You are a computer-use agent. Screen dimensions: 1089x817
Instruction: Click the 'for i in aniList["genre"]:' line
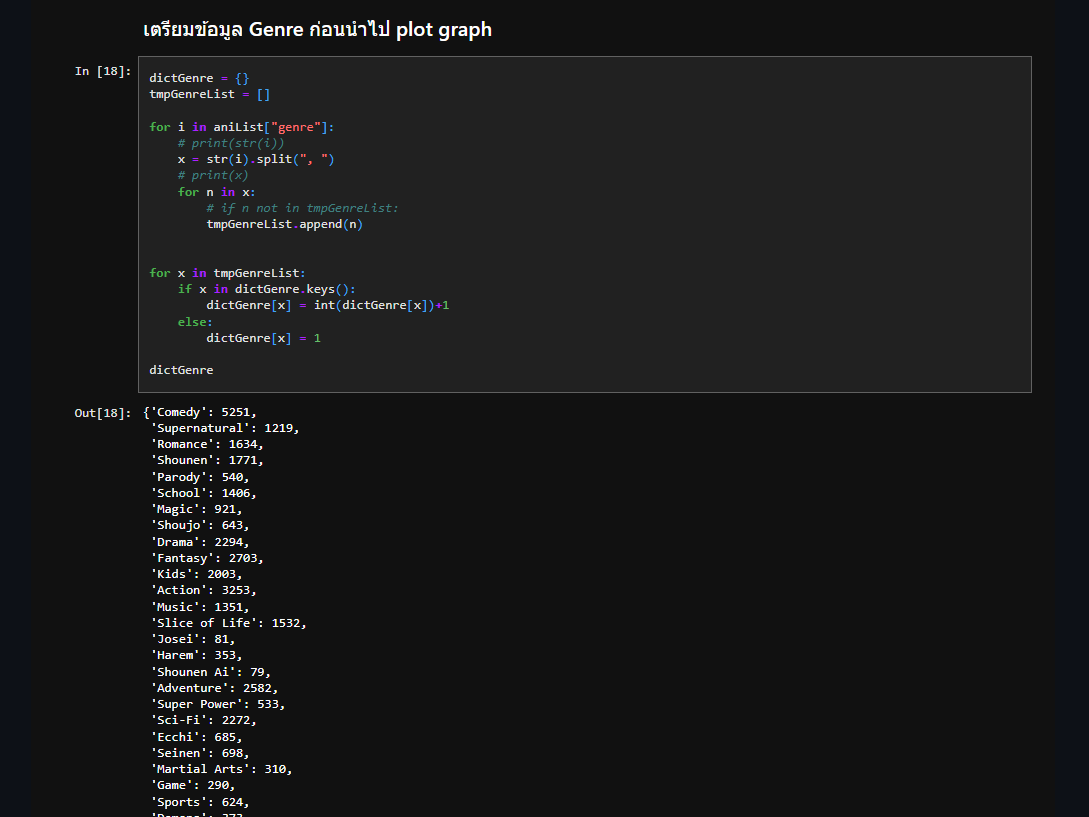pyautogui.click(x=242, y=126)
